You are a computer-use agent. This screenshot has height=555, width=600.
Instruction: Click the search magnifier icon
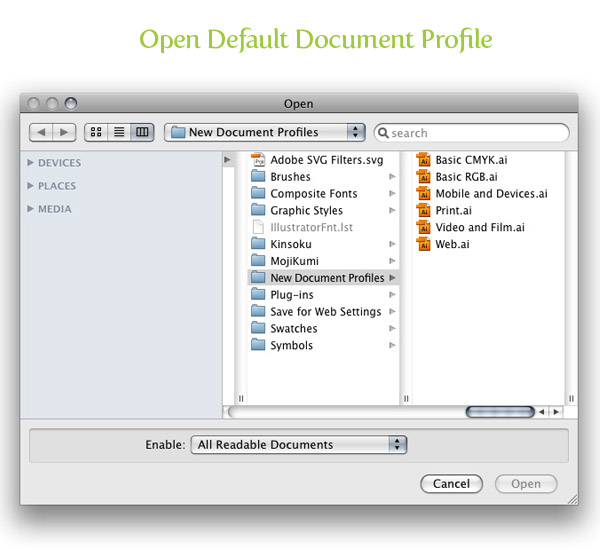click(x=383, y=133)
